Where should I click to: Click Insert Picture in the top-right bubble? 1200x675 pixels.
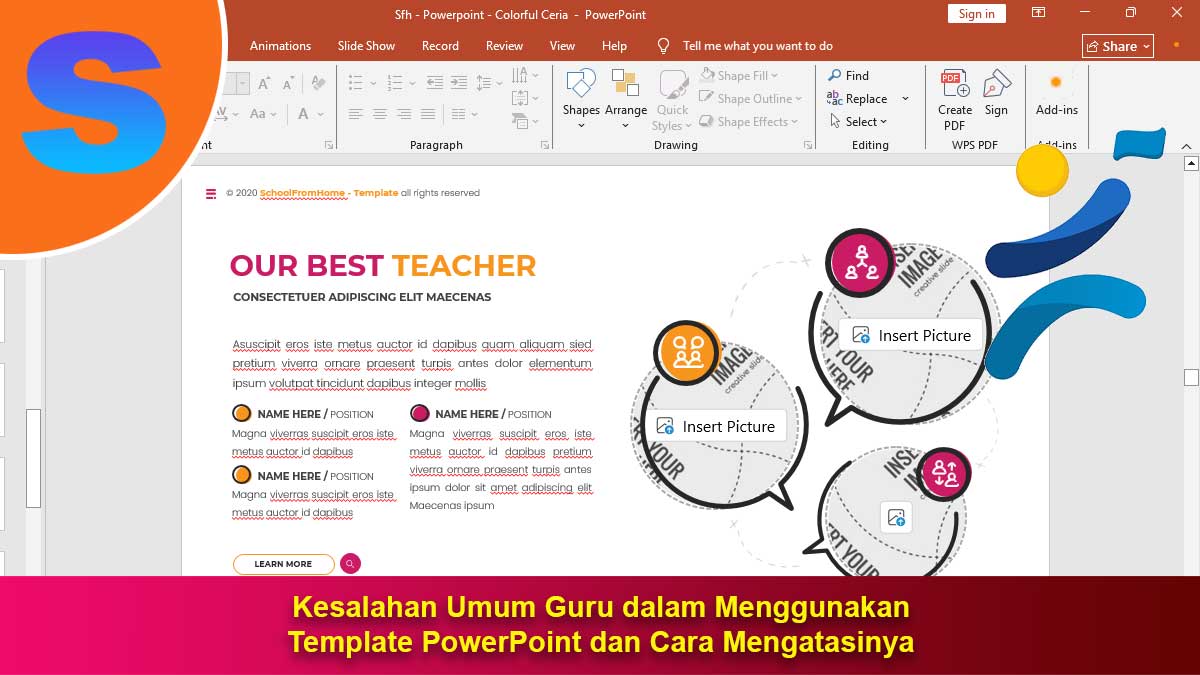point(912,335)
